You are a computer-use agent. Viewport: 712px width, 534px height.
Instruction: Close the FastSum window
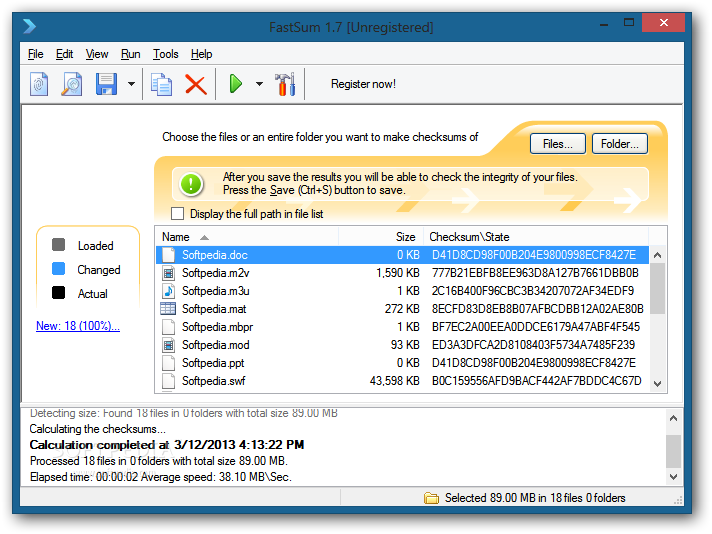pyautogui.click(x=663, y=23)
